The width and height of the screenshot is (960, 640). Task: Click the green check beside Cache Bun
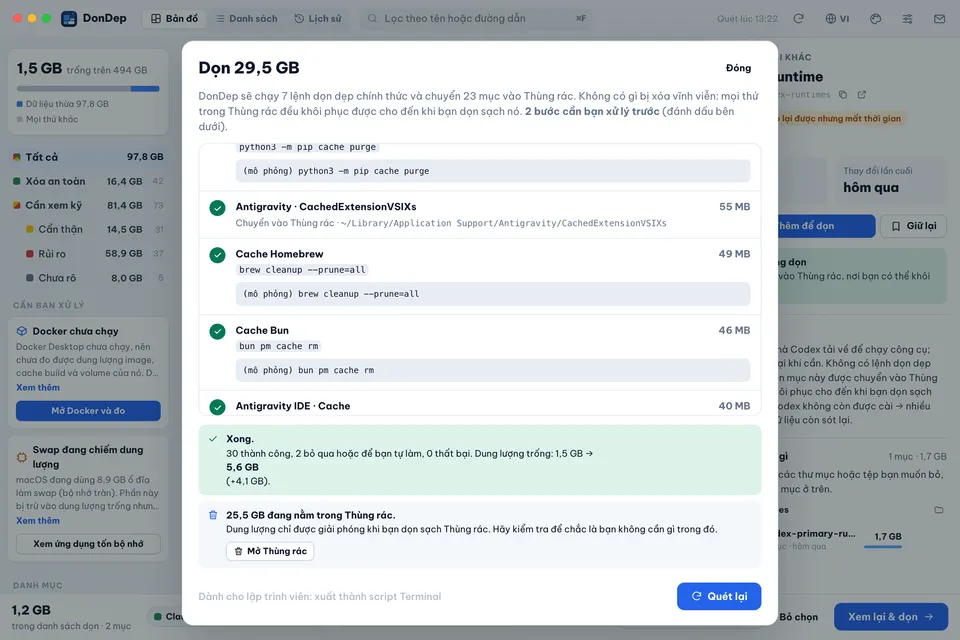[x=217, y=331]
